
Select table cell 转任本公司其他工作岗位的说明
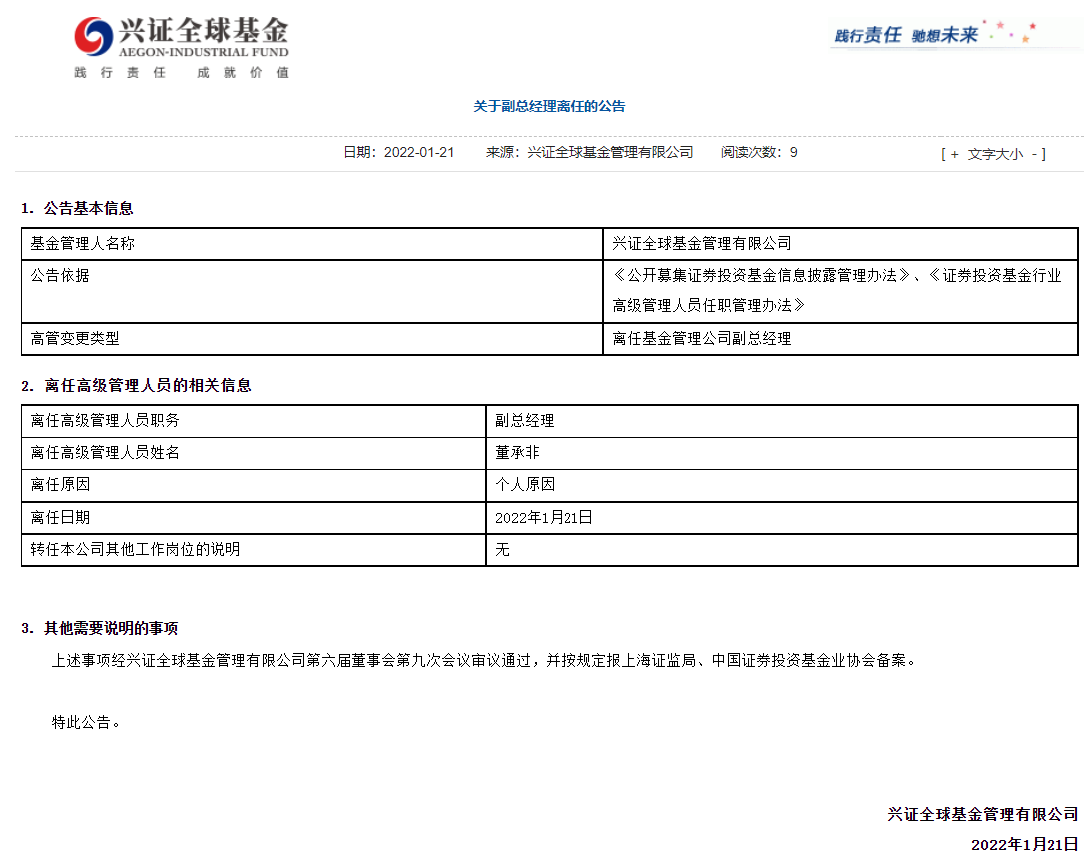(x=254, y=550)
